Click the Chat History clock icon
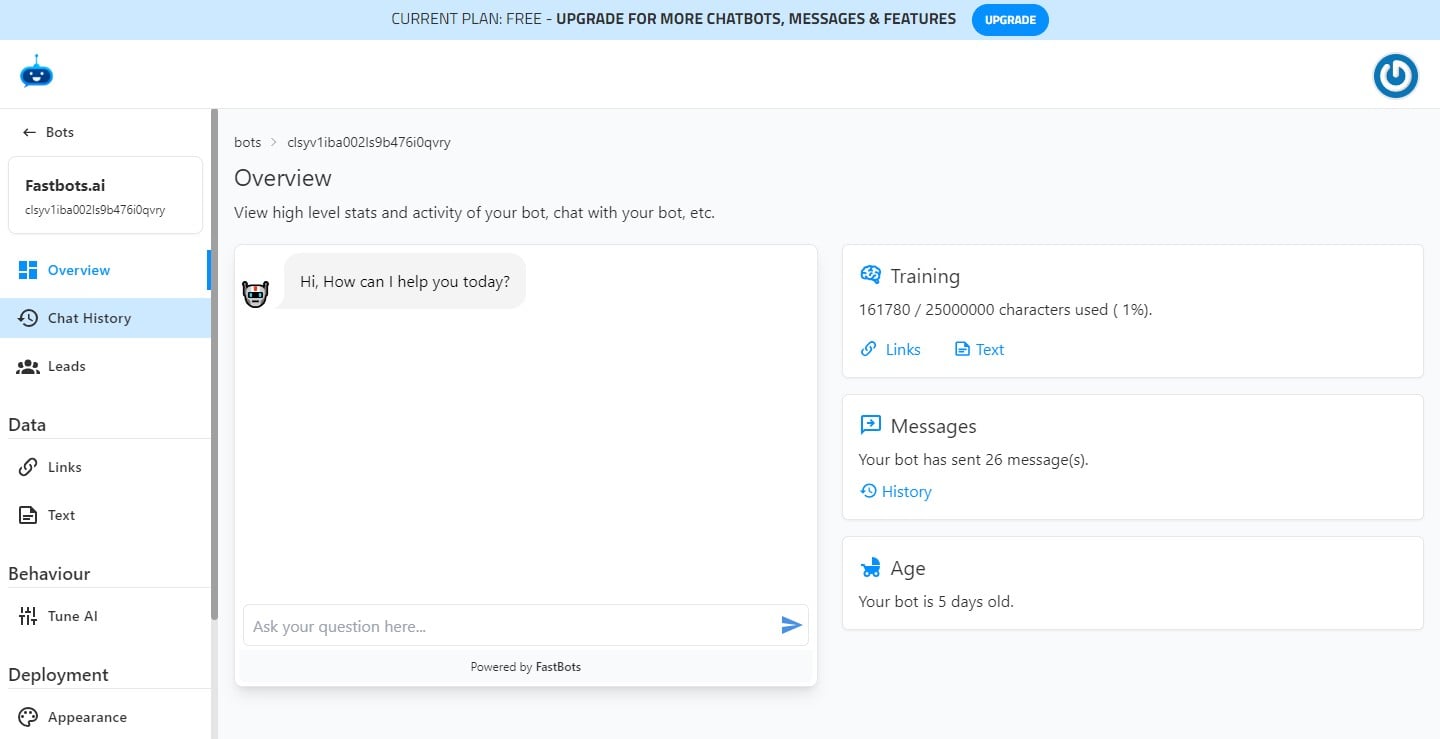Screen dimensions: 1440x739 (27, 318)
